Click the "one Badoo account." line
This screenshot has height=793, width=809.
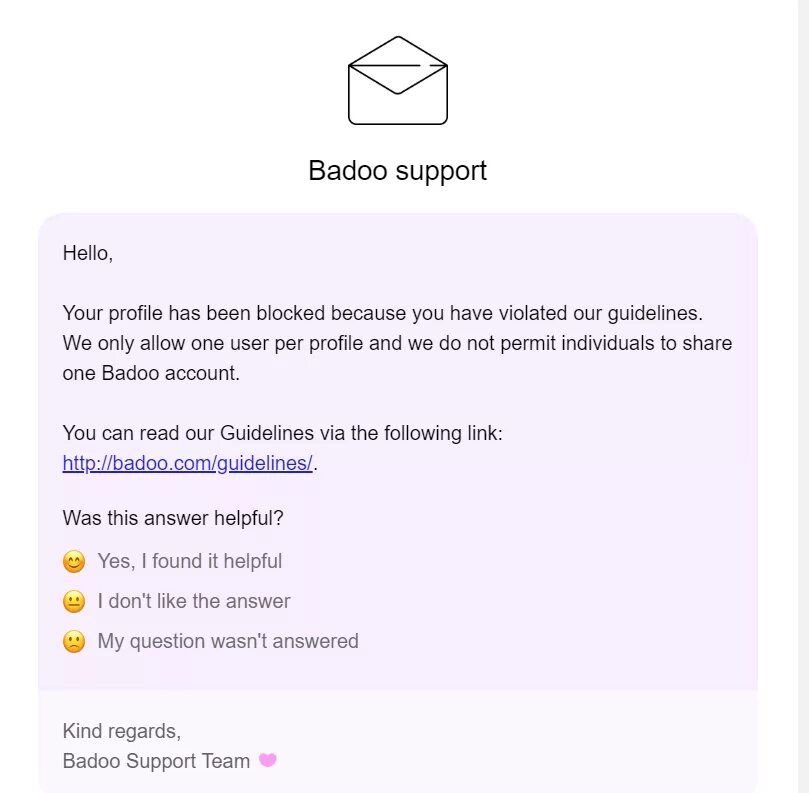pyautogui.click(x=151, y=373)
